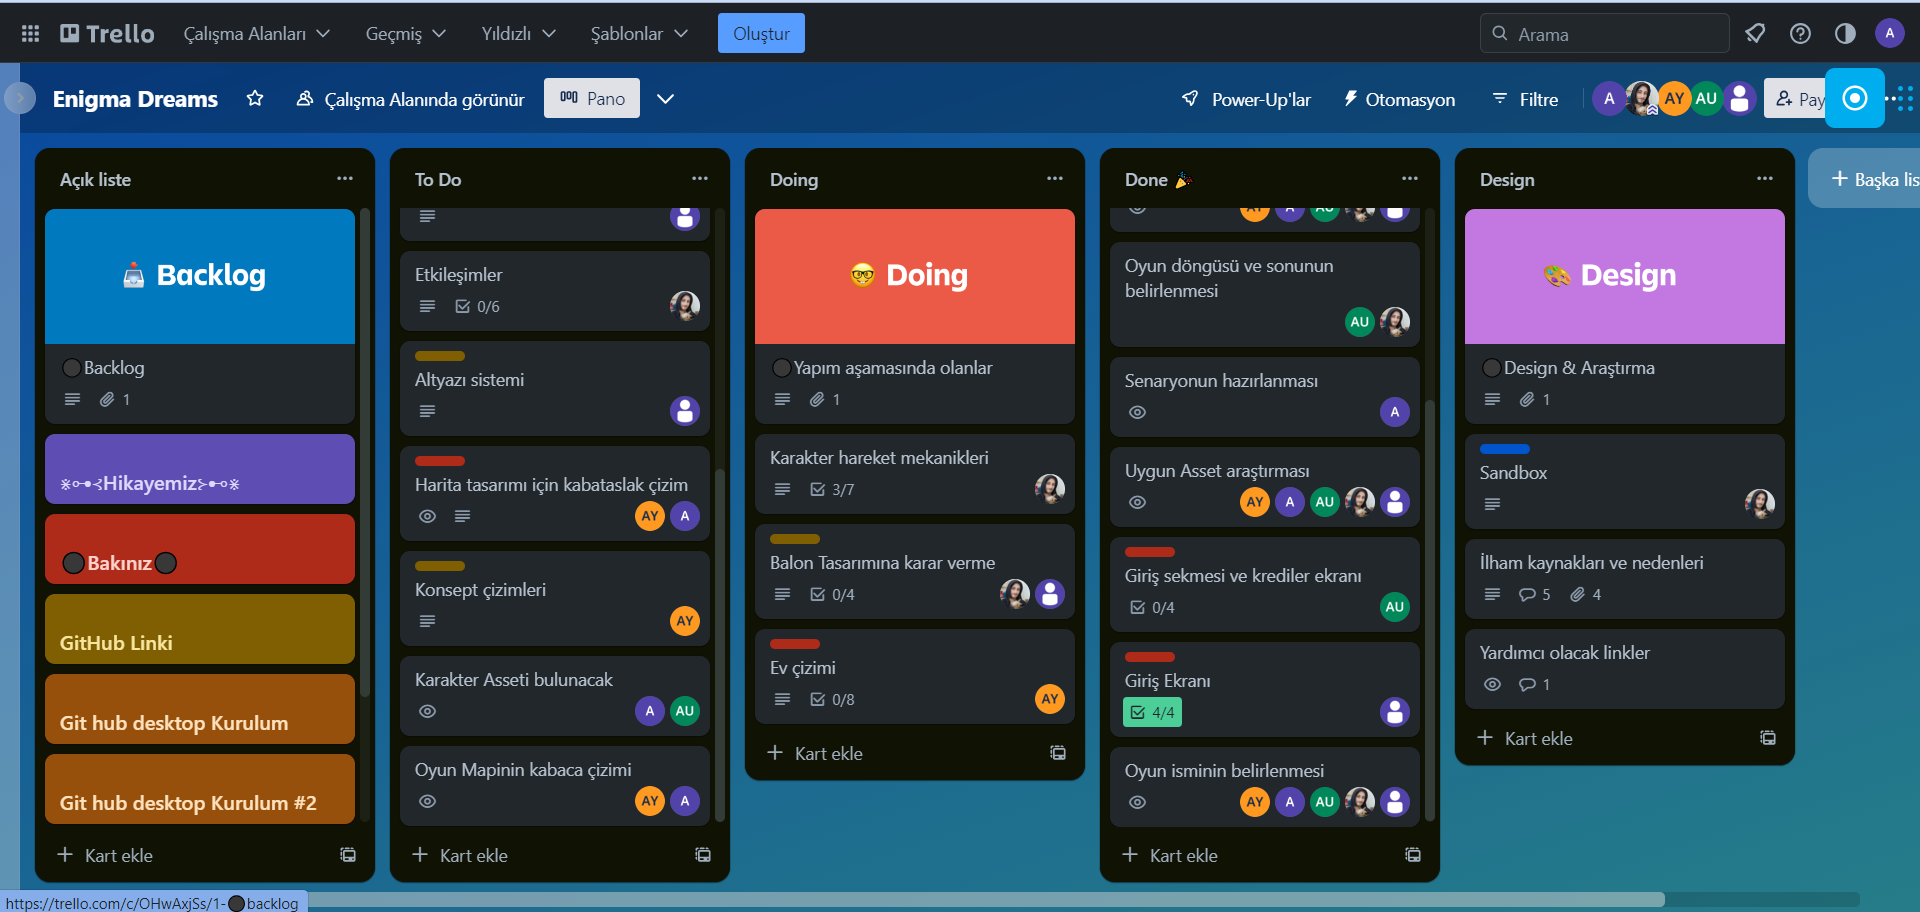This screenshot has height=912, width=1920.
Task: Toggle watch eye on Karakter Asseti bulunacak
Action: [427, 711]
